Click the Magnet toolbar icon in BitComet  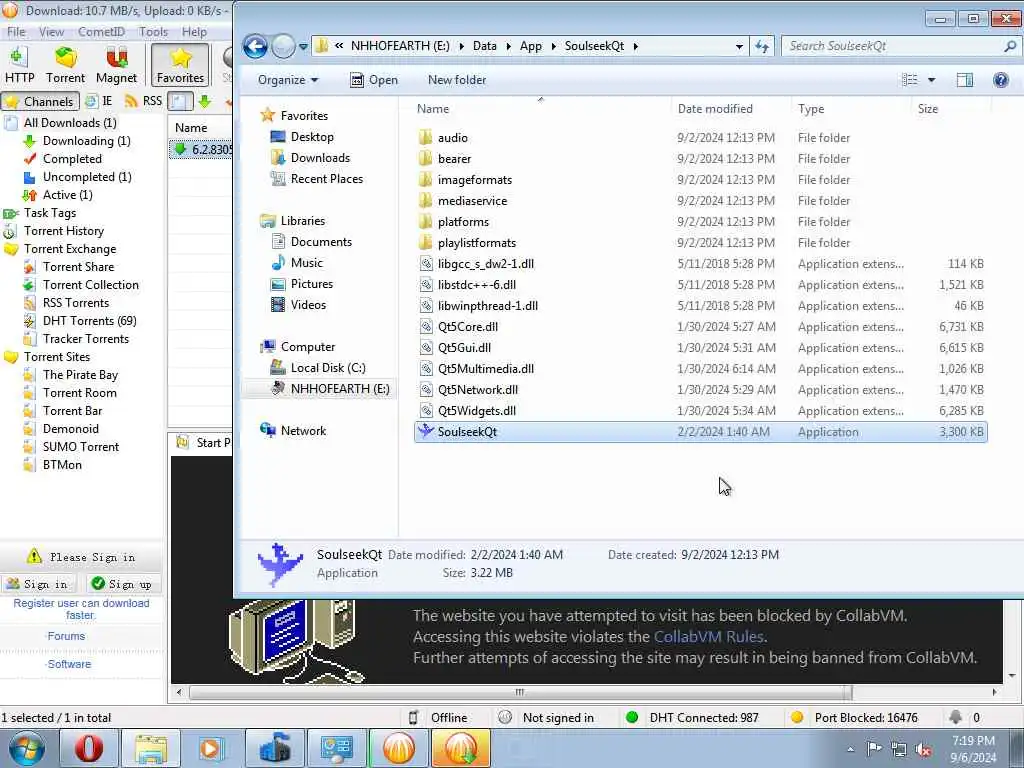tap(116, 65)
